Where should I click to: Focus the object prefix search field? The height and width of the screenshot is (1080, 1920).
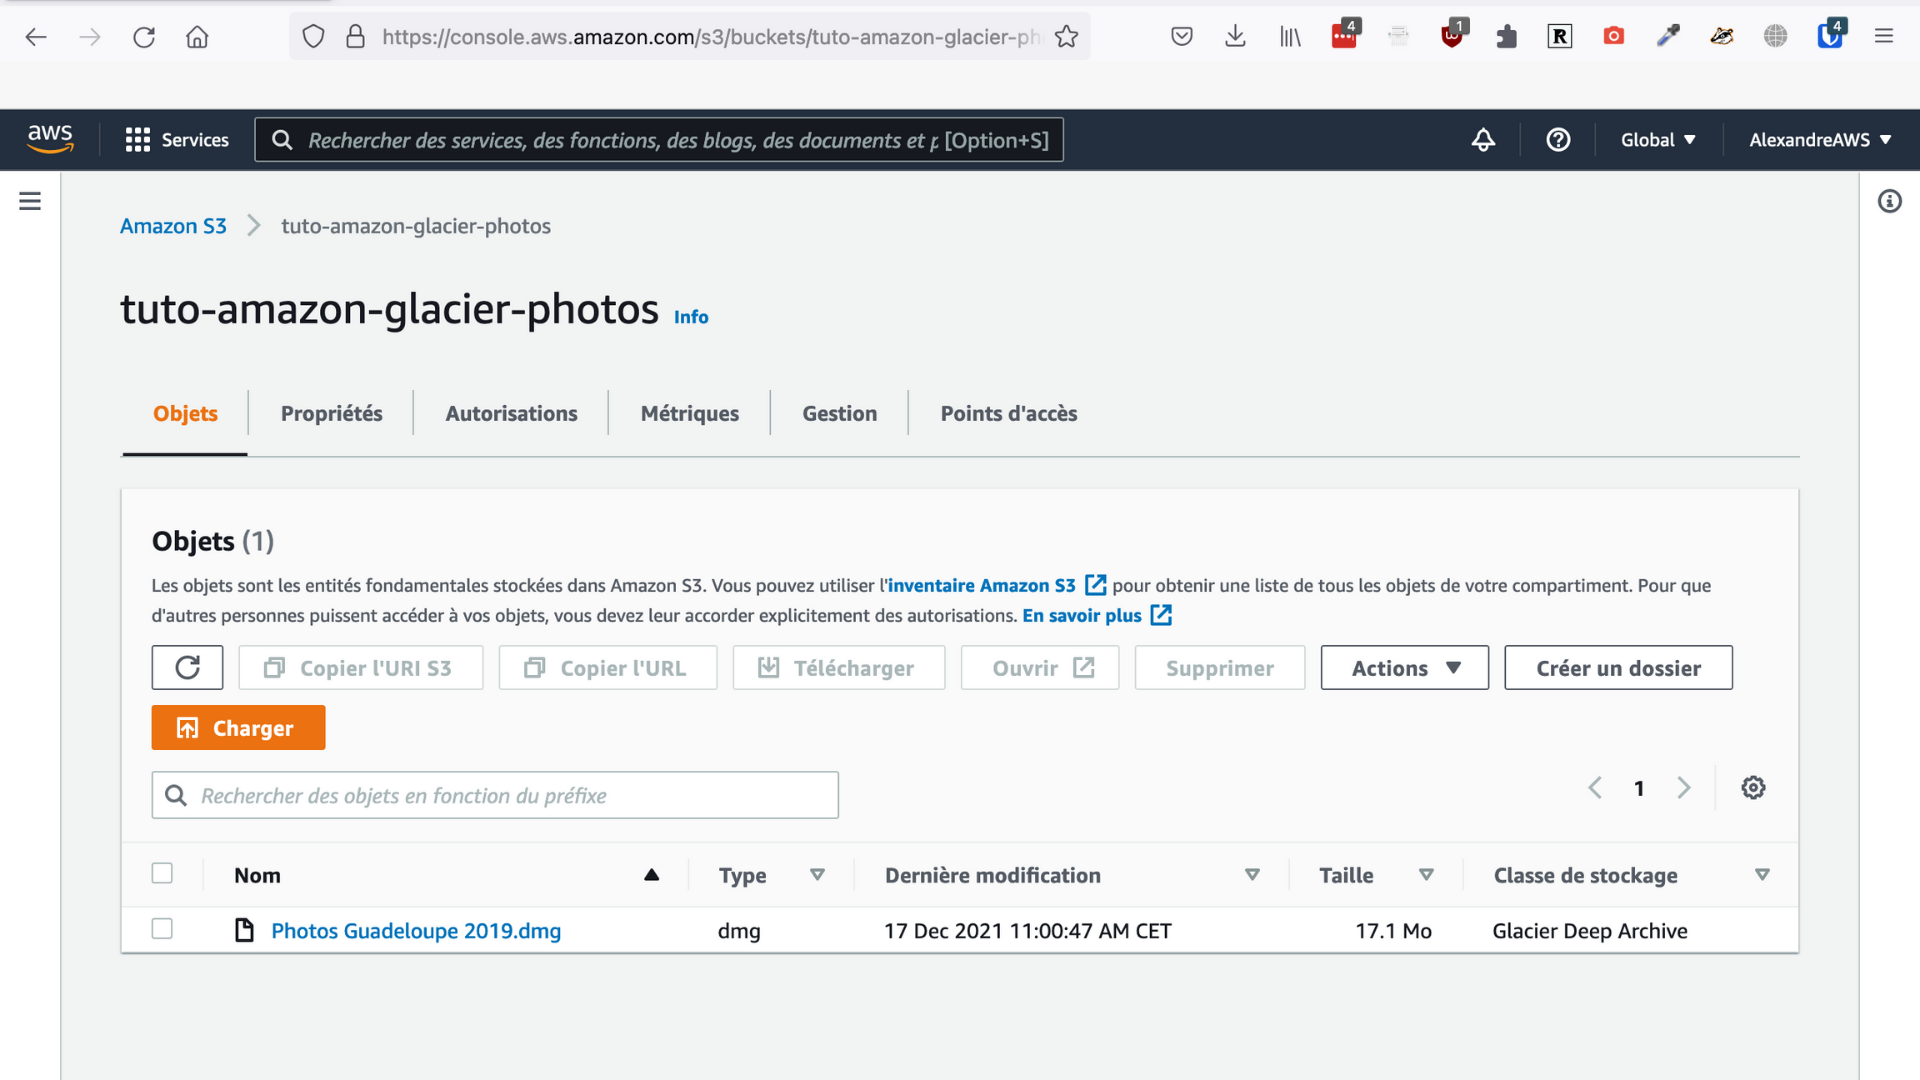[495, 796]
